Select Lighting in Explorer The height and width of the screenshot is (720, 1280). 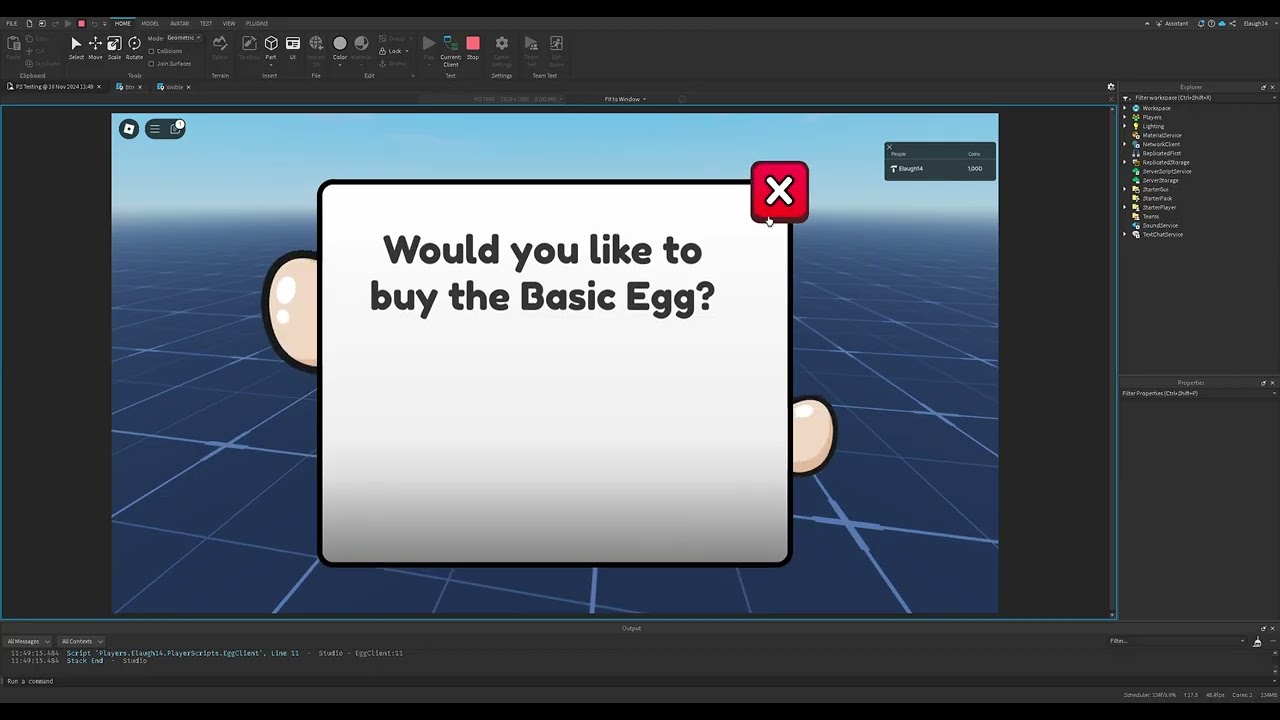(1153, 126)
